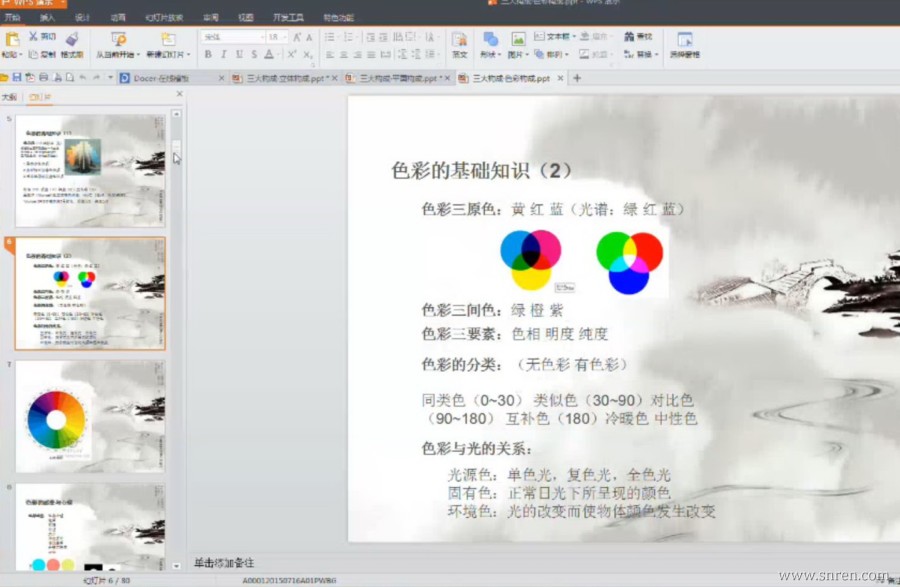Close the slide thumbnail pane
This screenshot has width=900, height=587.
pos(180,94)
